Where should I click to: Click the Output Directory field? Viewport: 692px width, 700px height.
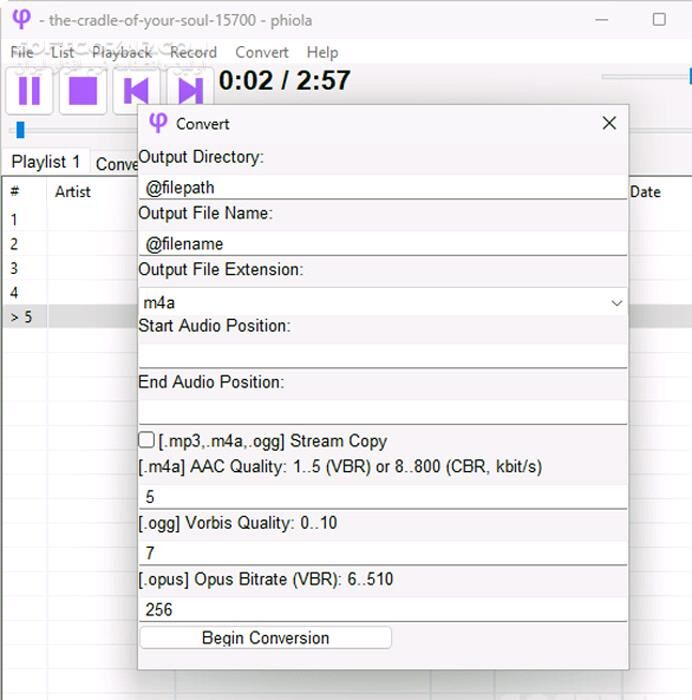[x=382, y=187]
